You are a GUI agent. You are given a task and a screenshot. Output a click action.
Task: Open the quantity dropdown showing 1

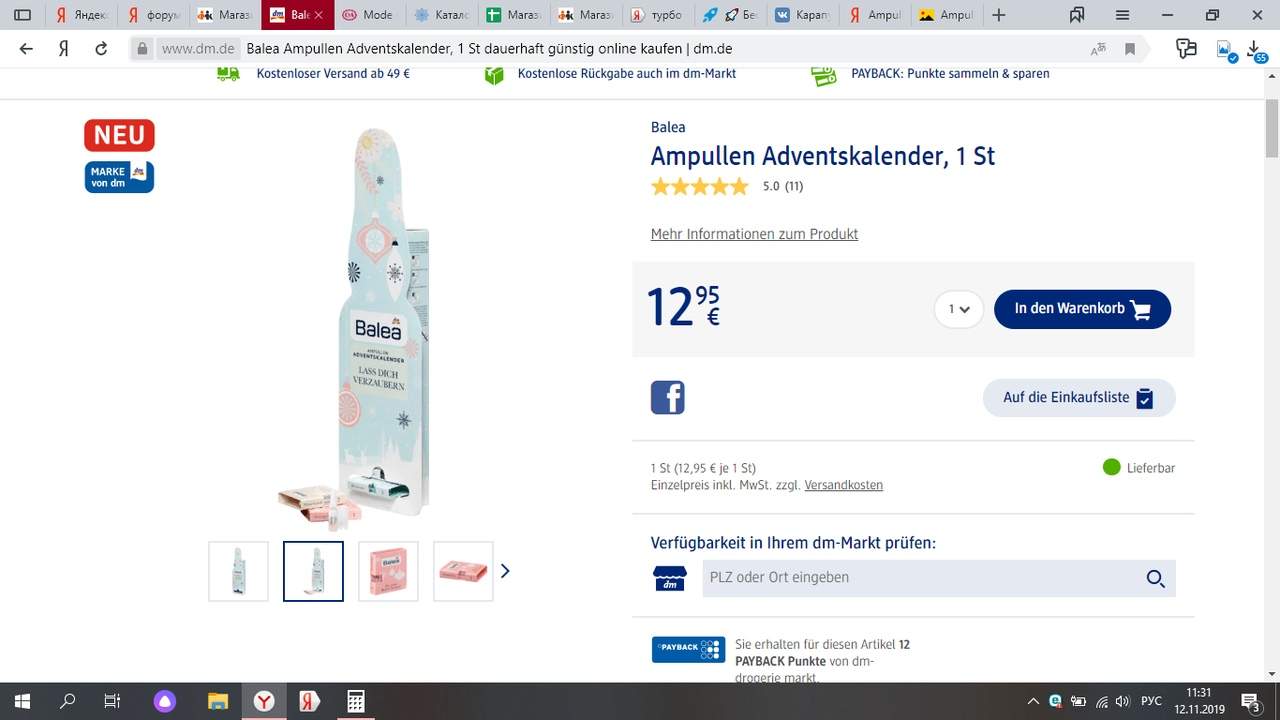coord(959,309)
